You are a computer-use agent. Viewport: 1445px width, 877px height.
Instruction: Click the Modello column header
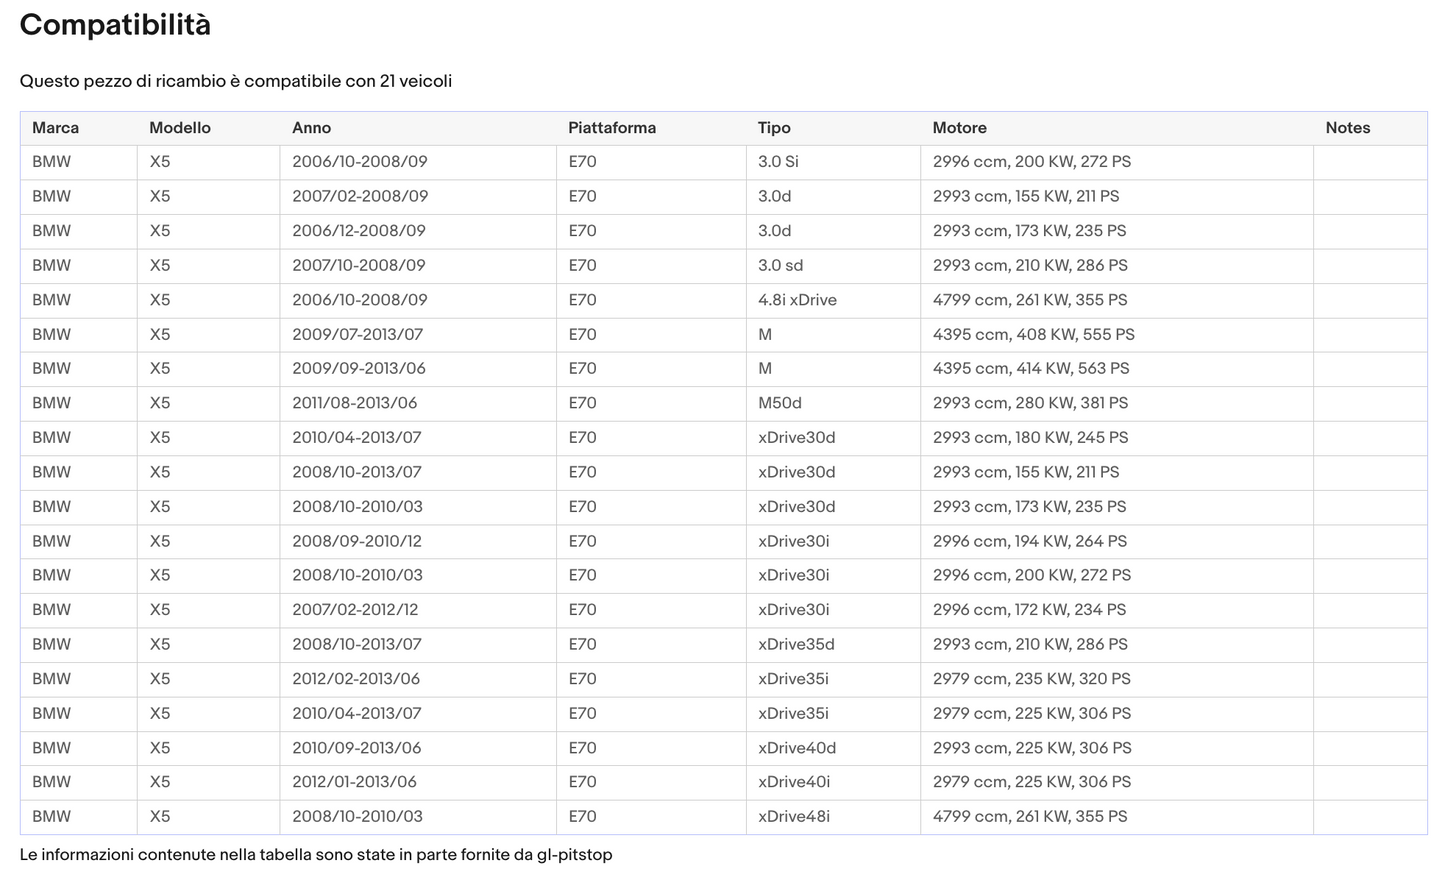click(x=180, y=128)
